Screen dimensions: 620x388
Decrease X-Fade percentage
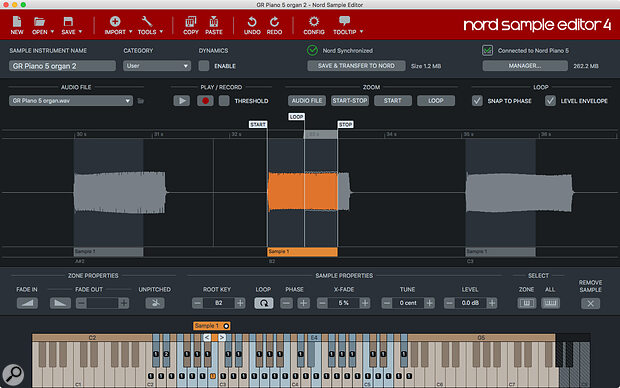point(322,303)
